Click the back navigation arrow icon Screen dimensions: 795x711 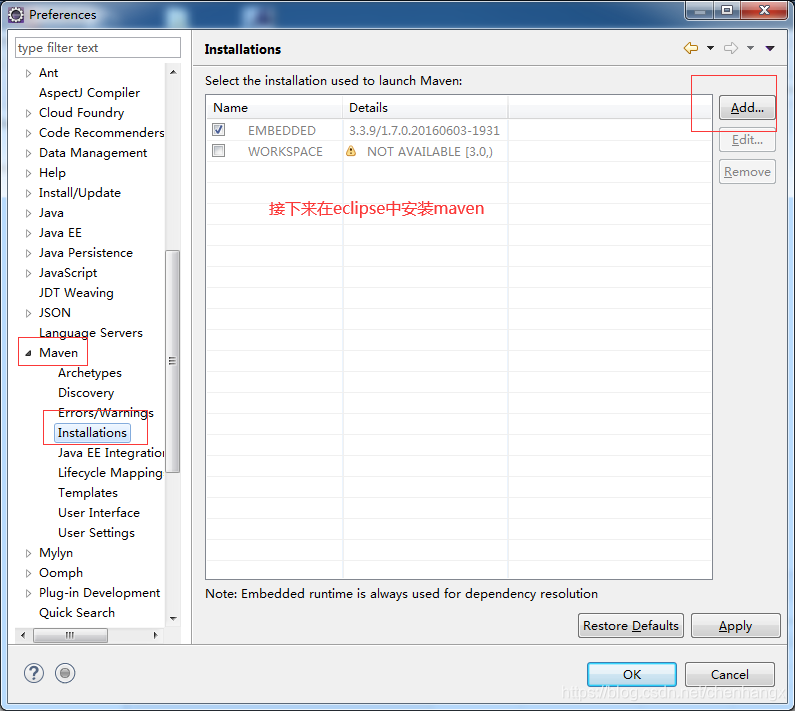pyautogui.click(x=691, y=48)
